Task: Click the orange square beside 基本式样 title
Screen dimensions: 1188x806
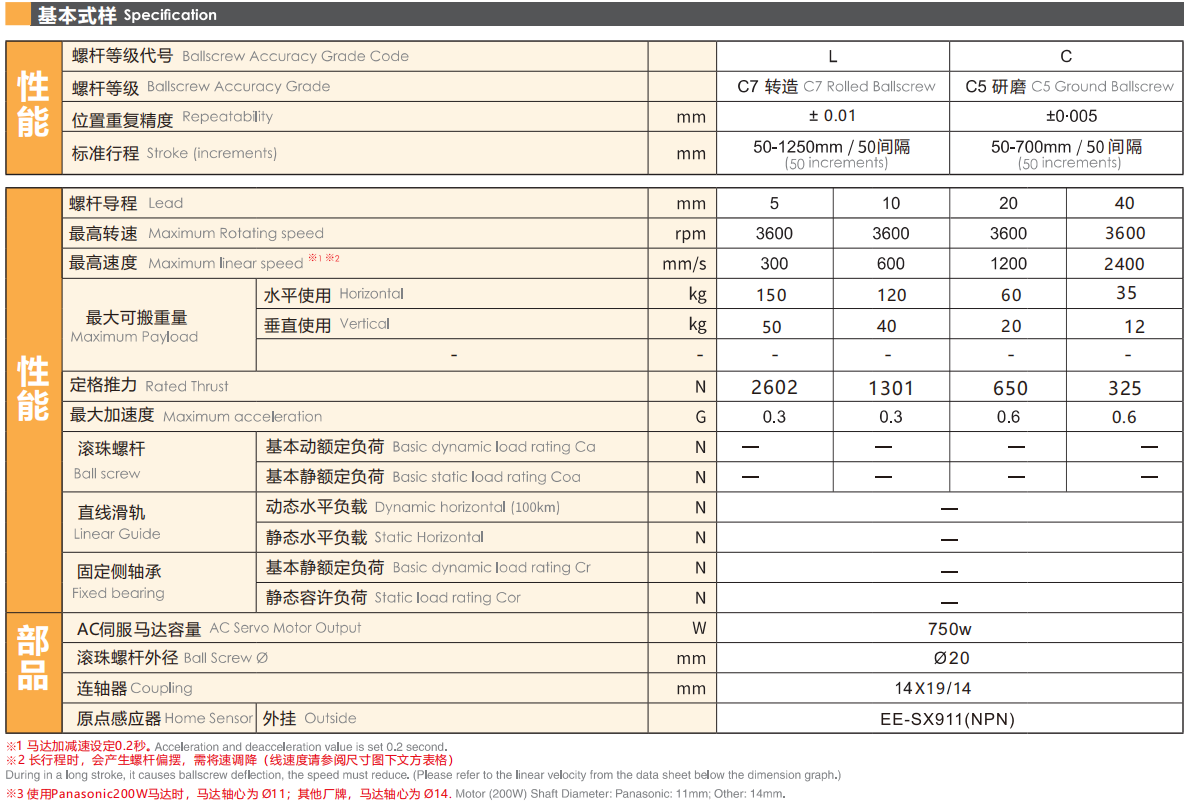Action: (18, 14)
